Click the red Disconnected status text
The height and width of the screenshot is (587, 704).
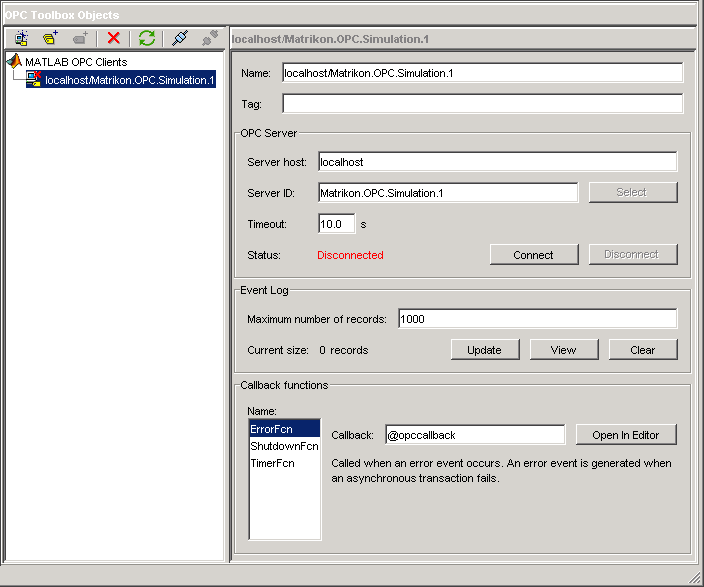(350, 255)
